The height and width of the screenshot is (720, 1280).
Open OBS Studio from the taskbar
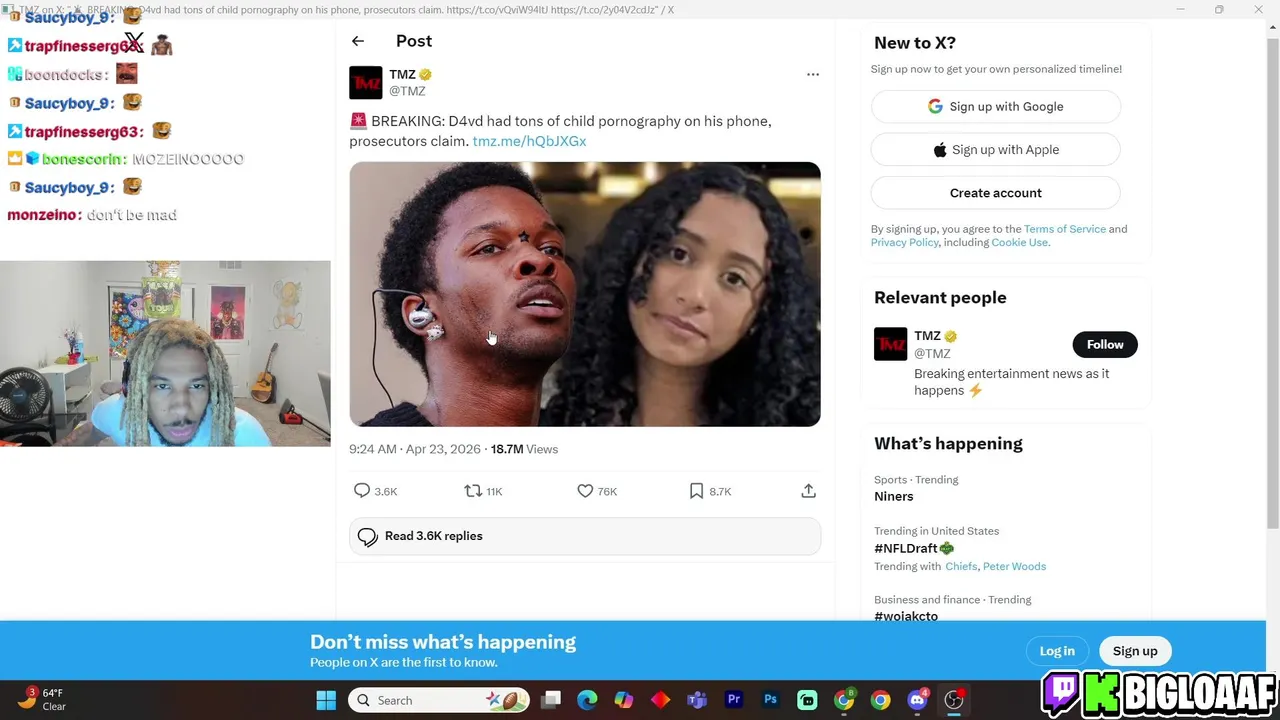[x=954, y=700]
